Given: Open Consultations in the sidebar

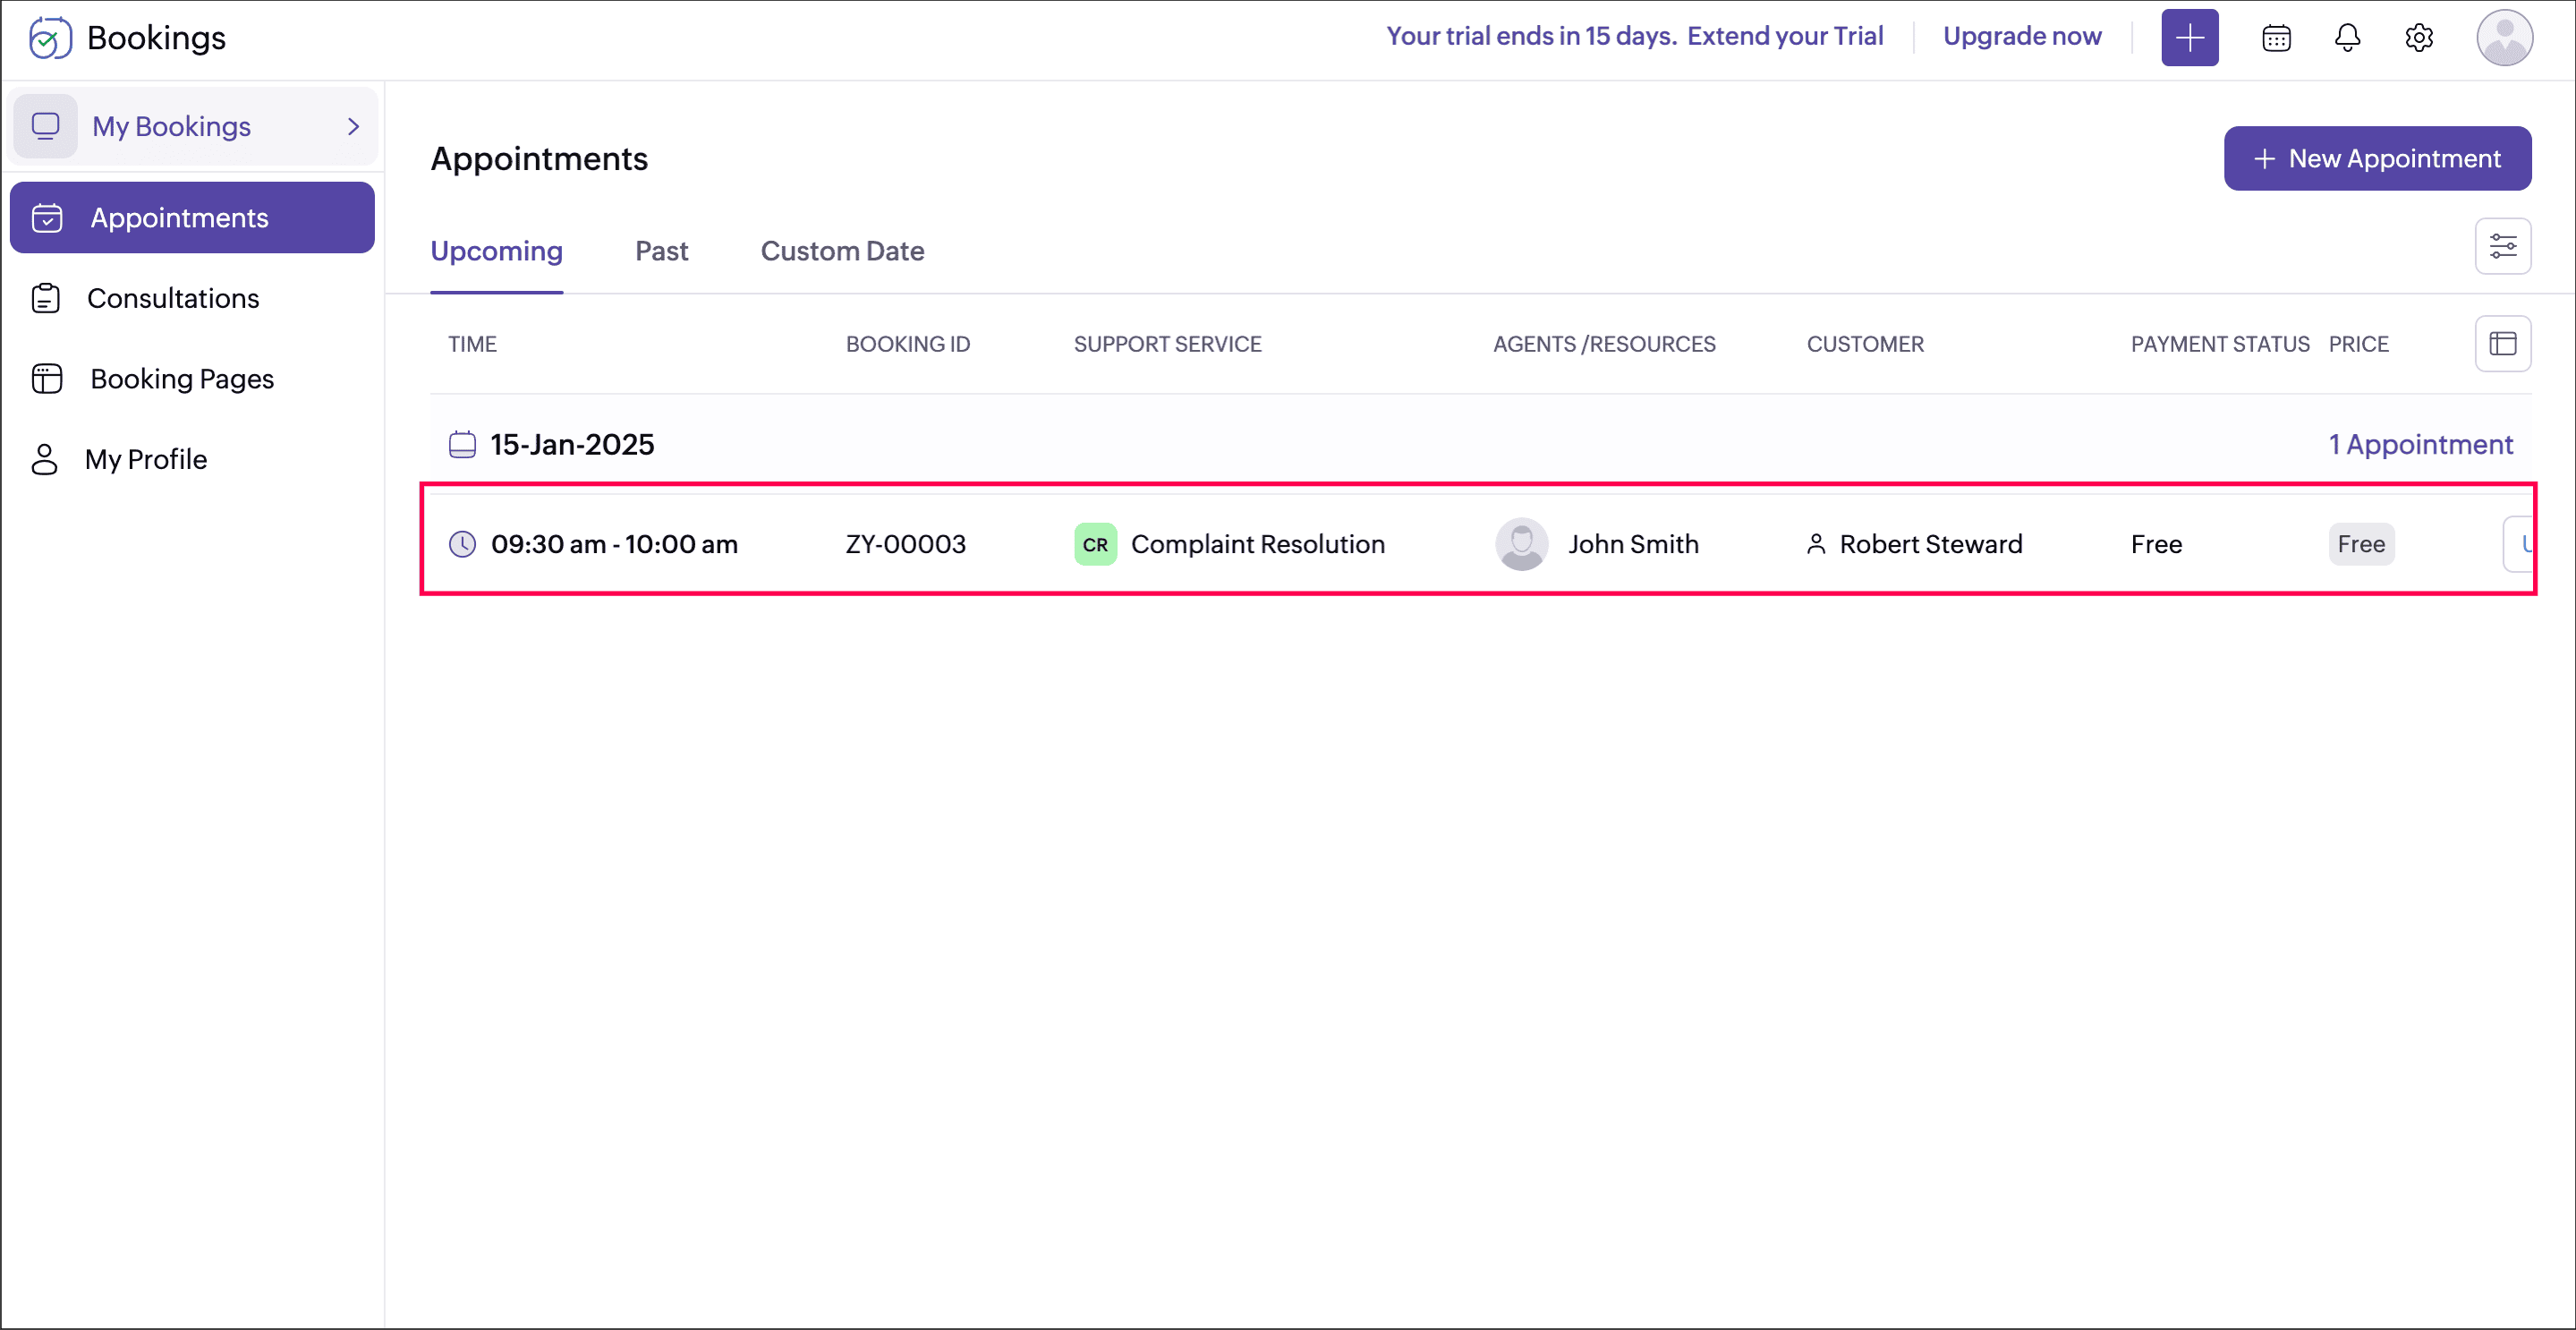Looking at the screenshot, I should (x=172, y=298).
